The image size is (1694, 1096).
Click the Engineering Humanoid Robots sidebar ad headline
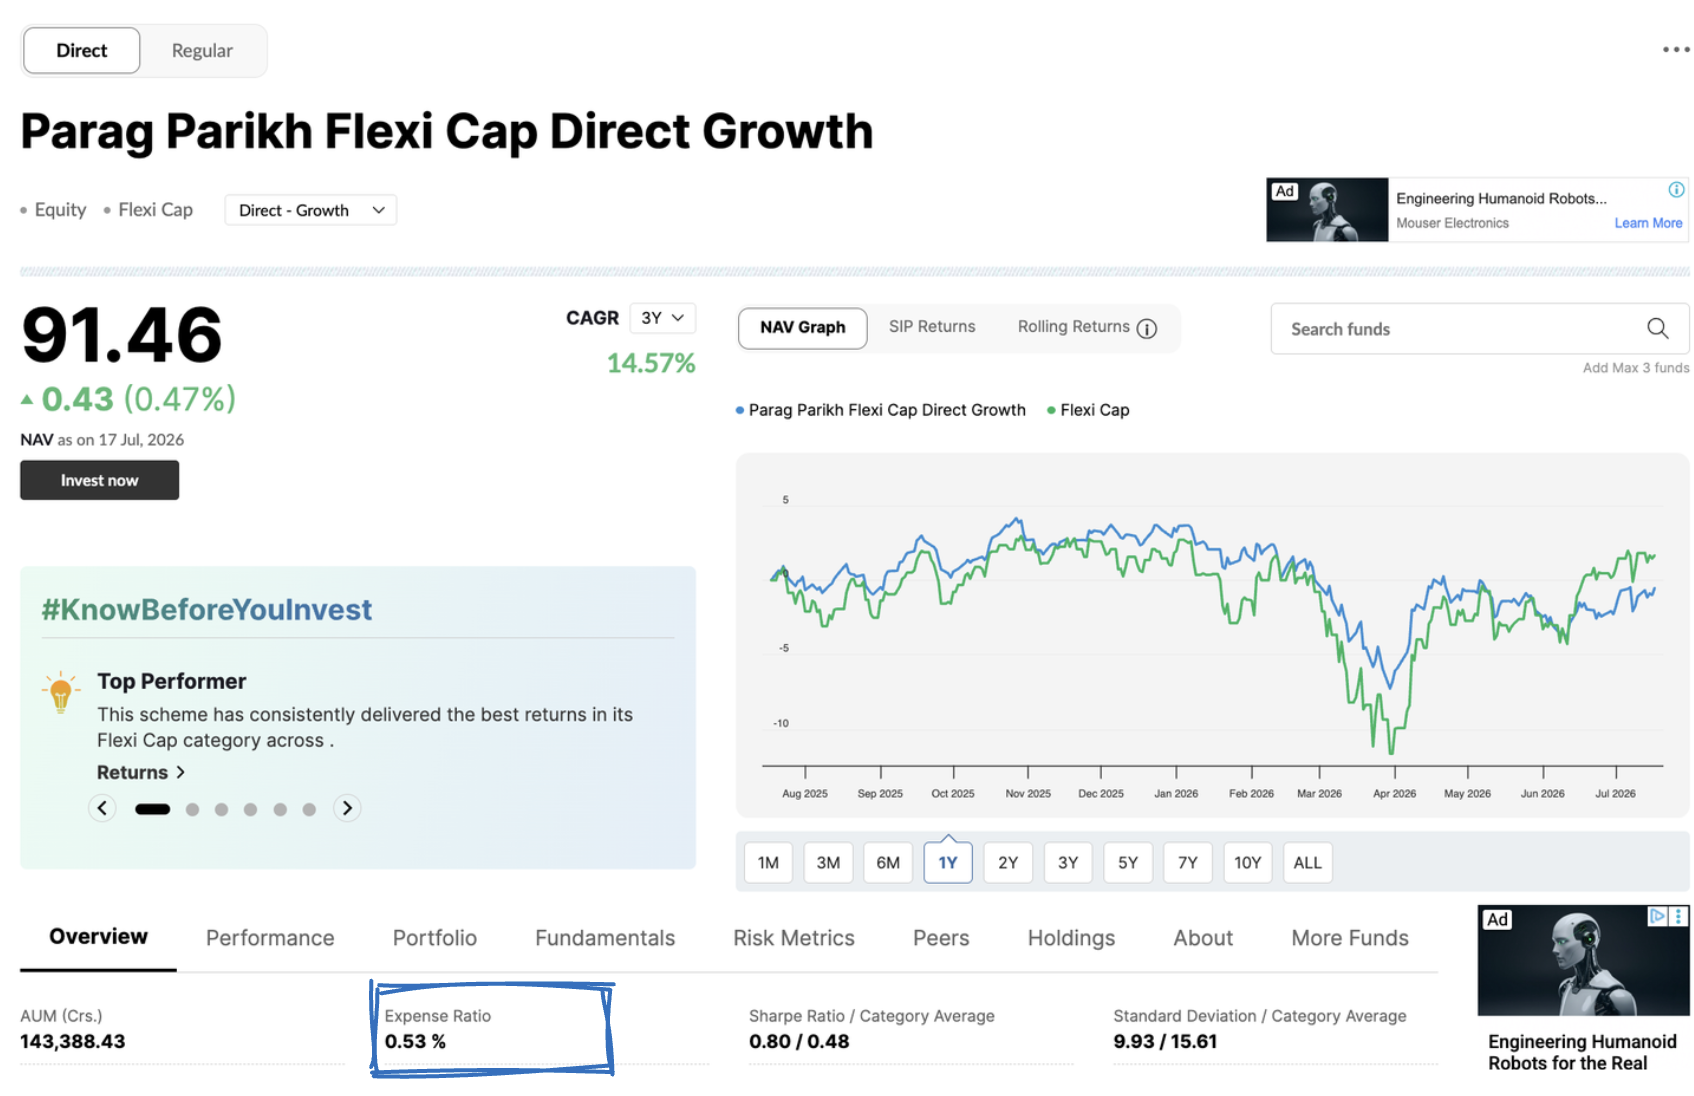coord(1582,1052)
